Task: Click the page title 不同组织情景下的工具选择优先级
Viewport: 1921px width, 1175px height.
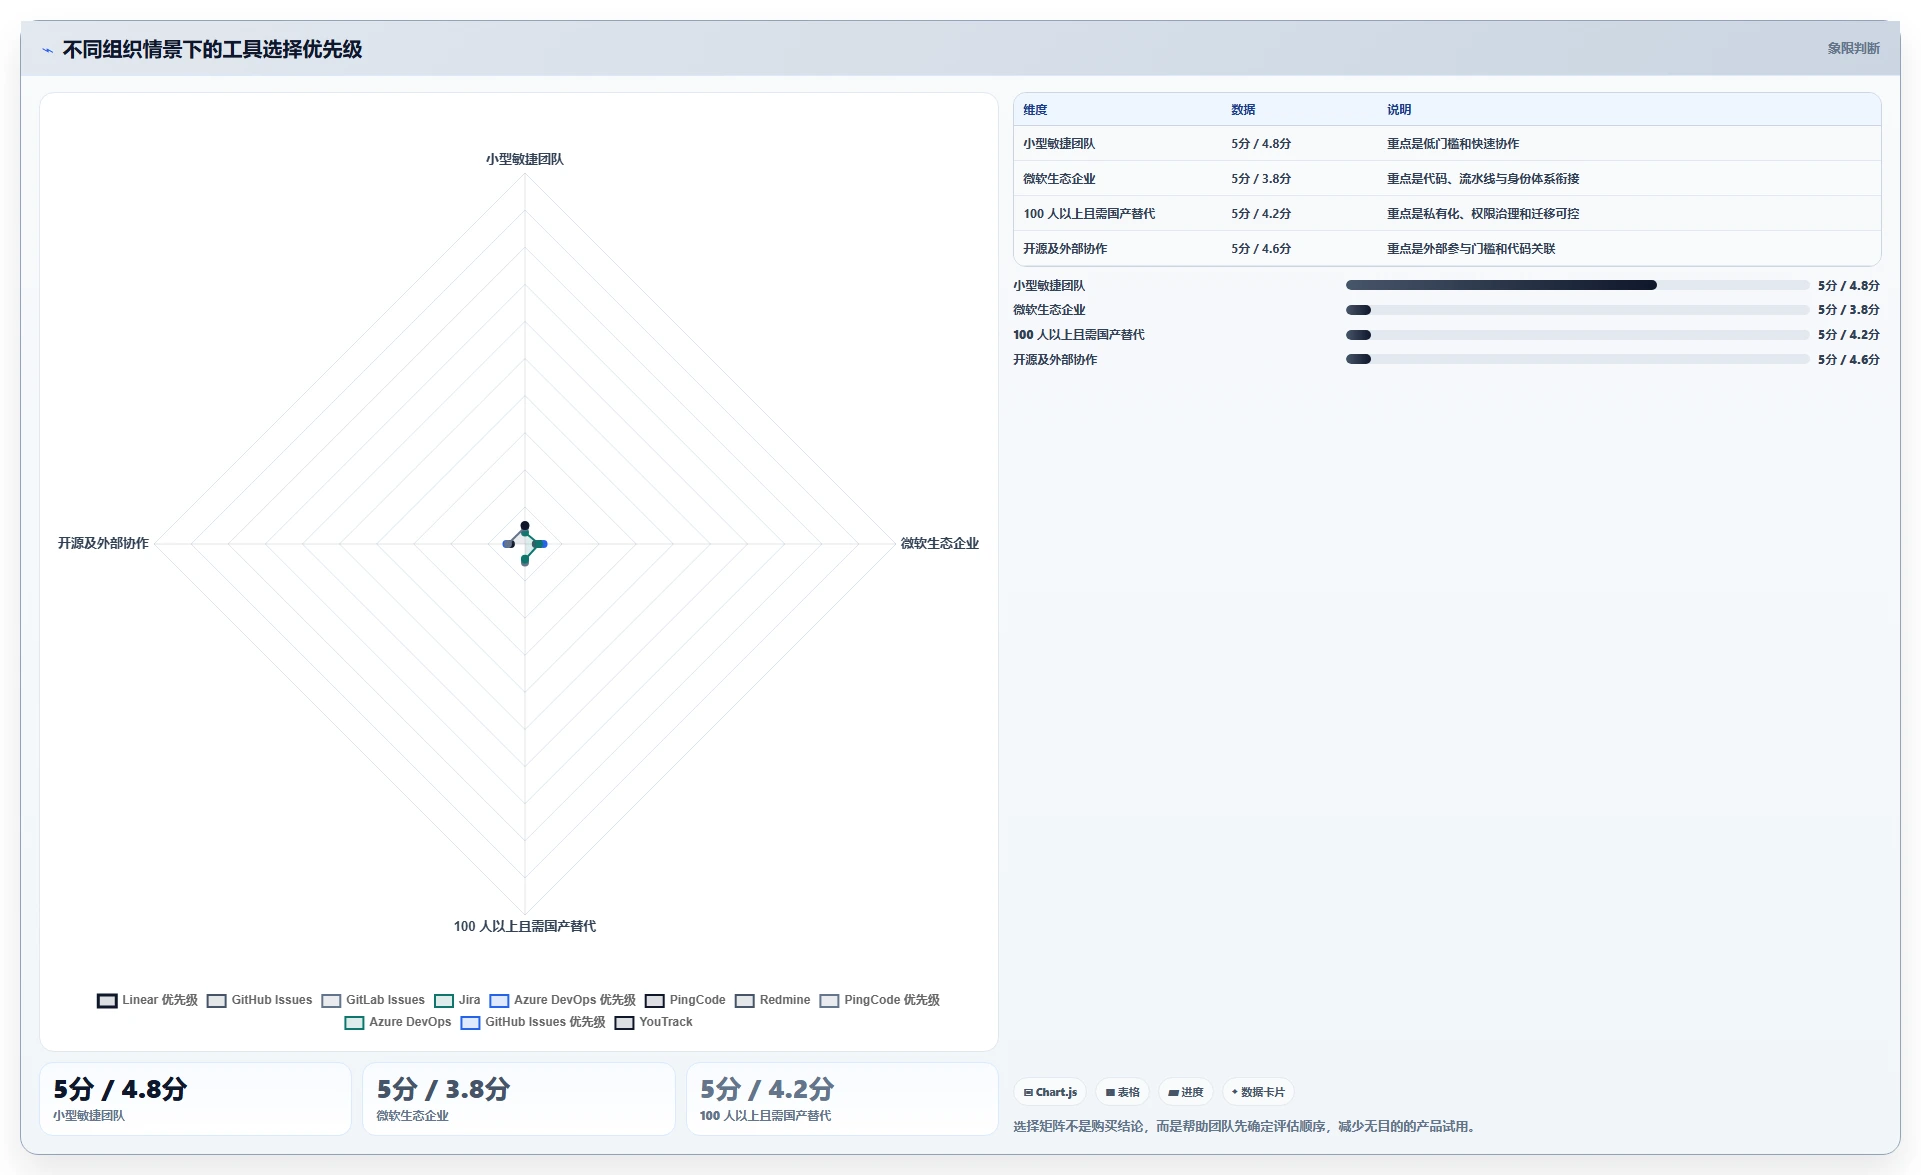Action: (x=212, y=50)
